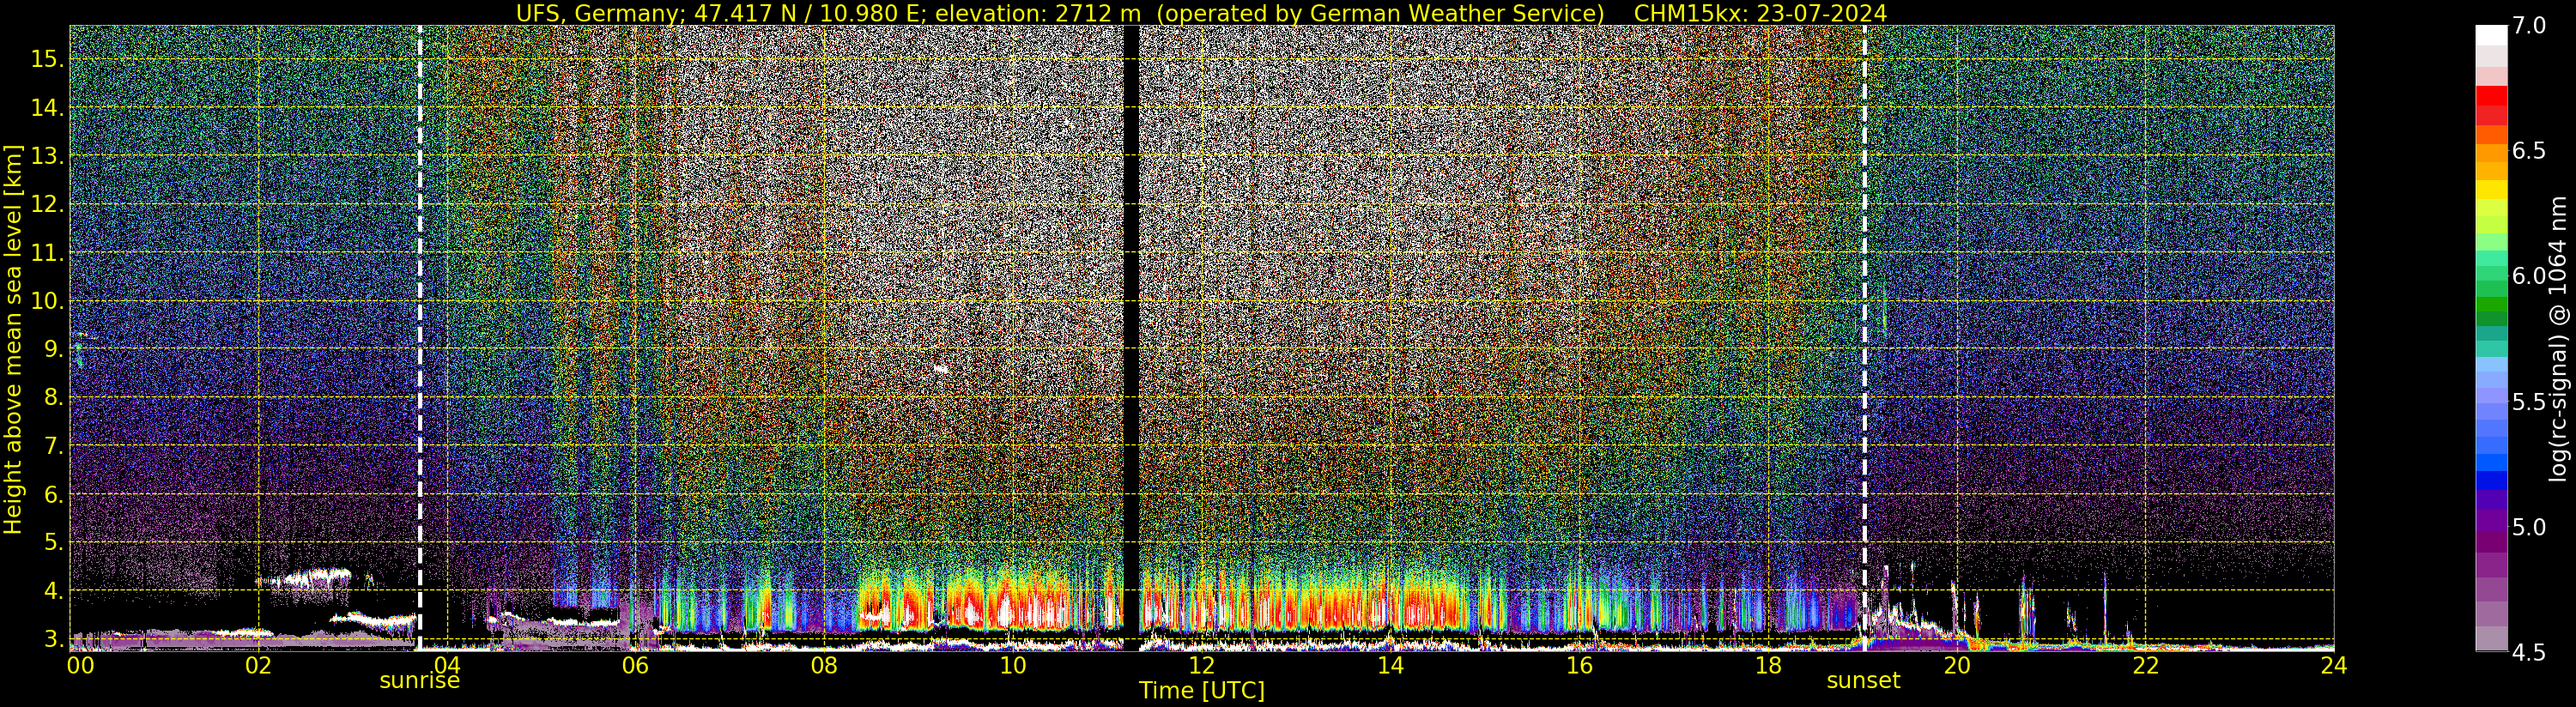Click the colorbar tick value '5.5'
Image resolution: width=2576 pixels, height=707 pixels.
tap(2530, 402)
